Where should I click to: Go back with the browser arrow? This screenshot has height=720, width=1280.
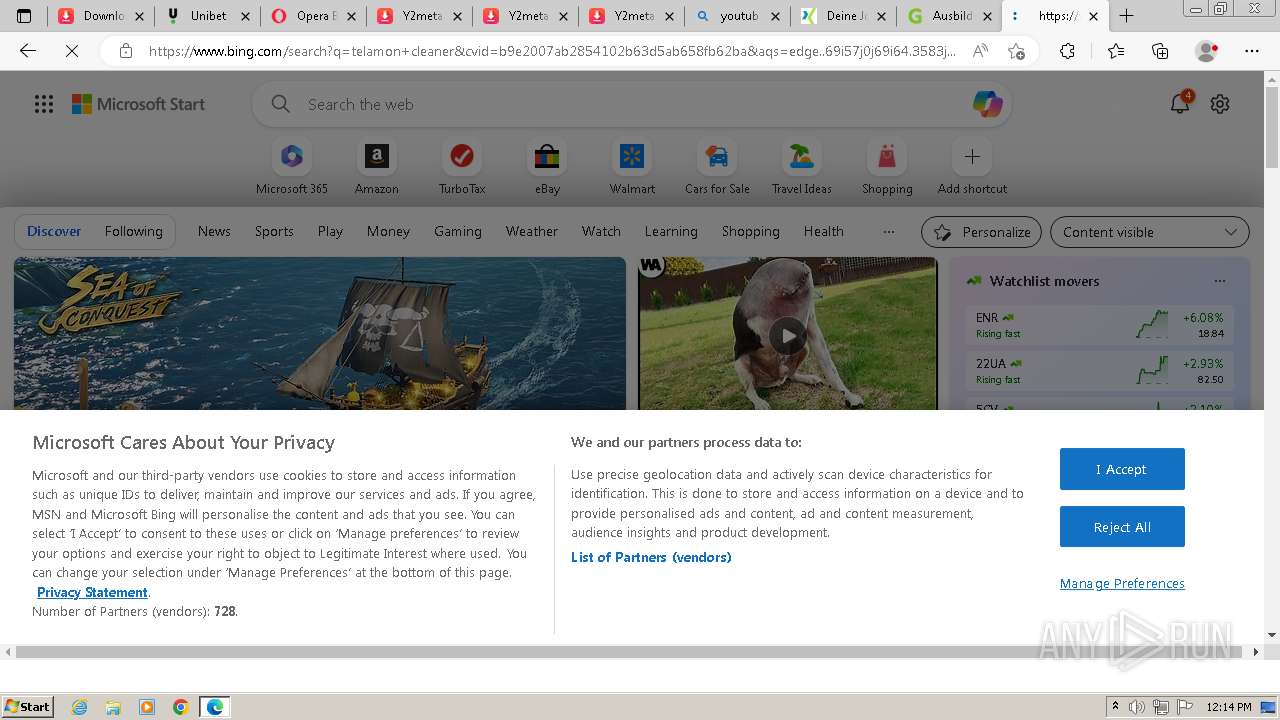(28, 51)
